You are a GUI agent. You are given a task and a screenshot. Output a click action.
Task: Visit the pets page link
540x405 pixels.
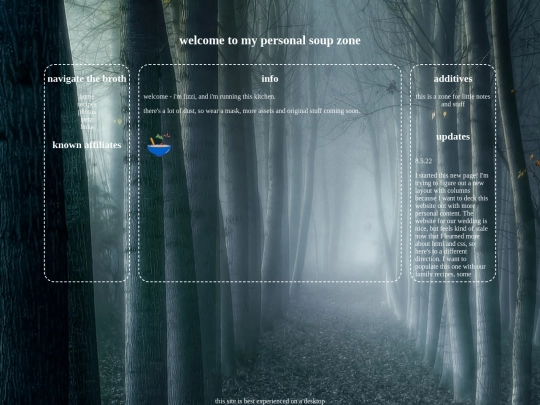click(x=87, y=120)
